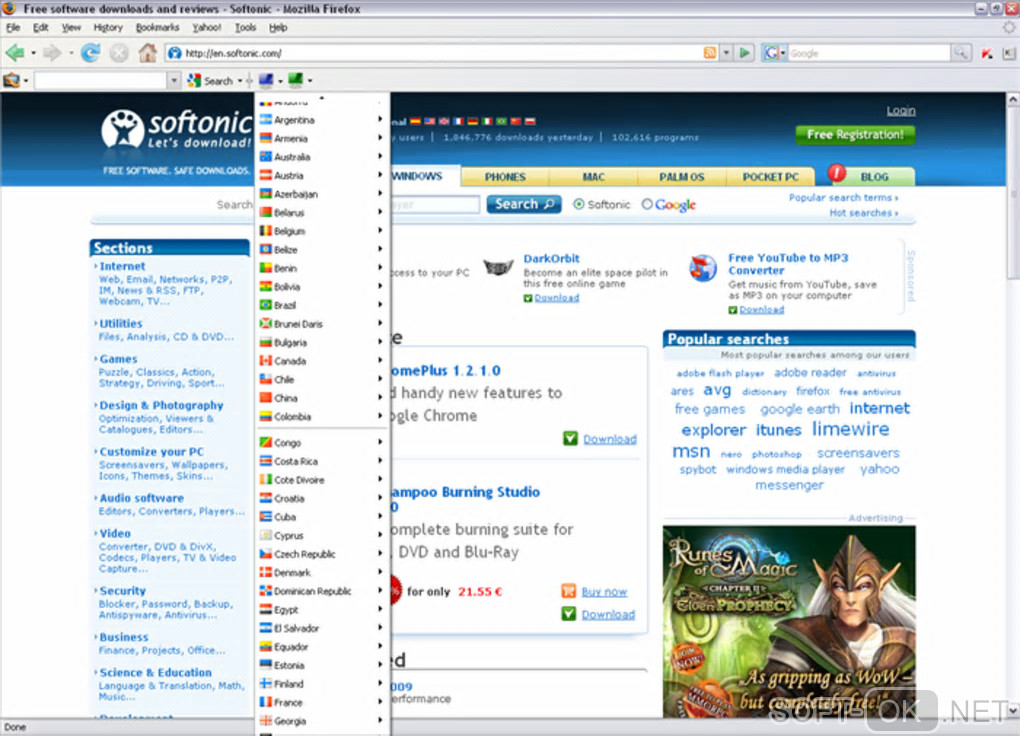Open the Popular search terms link
The width and height of the screenshot is (1020, 736).
point(843,197)
